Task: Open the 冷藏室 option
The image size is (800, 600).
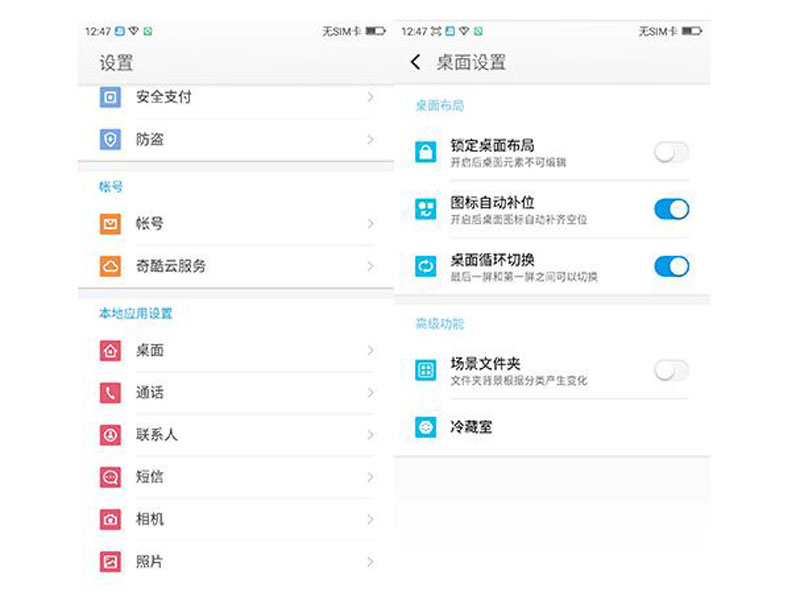Action: [x=552, y=427]
